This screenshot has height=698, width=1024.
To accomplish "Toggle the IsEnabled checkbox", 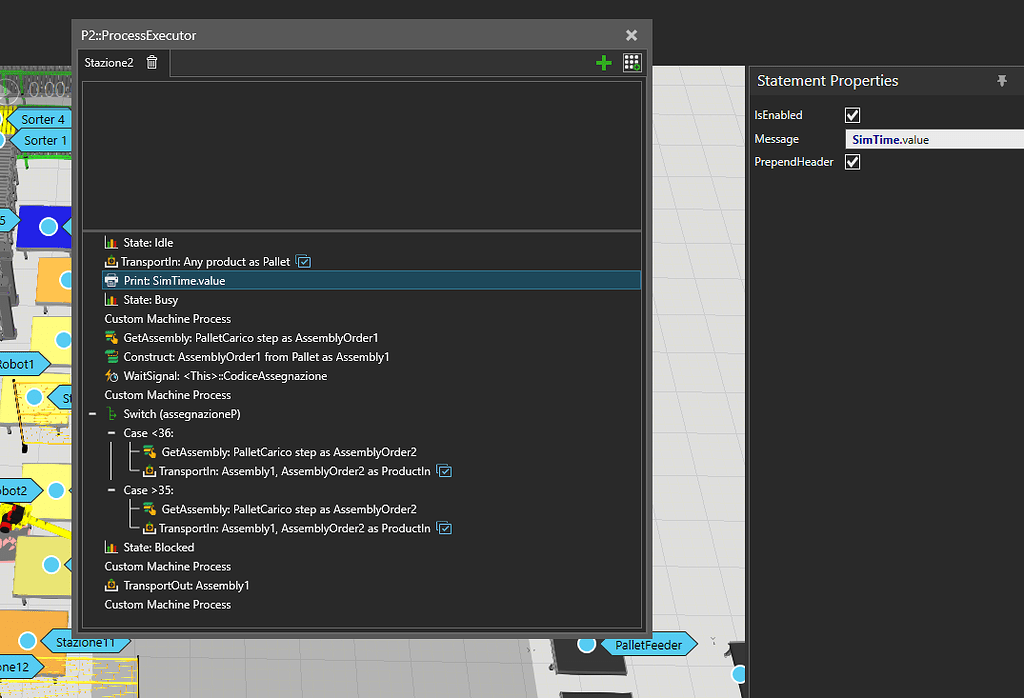I will pyautogui.click(x=852, y=115).
